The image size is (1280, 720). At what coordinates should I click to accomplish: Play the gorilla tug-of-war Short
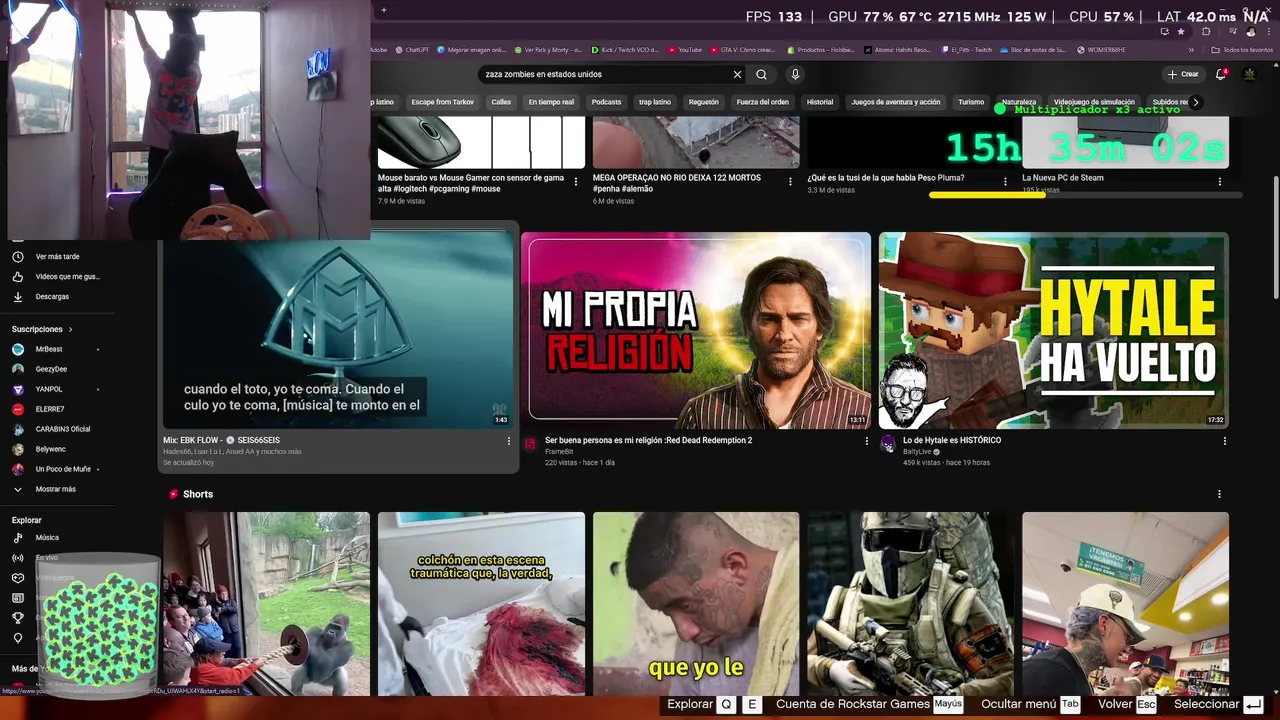coord(267,604)
